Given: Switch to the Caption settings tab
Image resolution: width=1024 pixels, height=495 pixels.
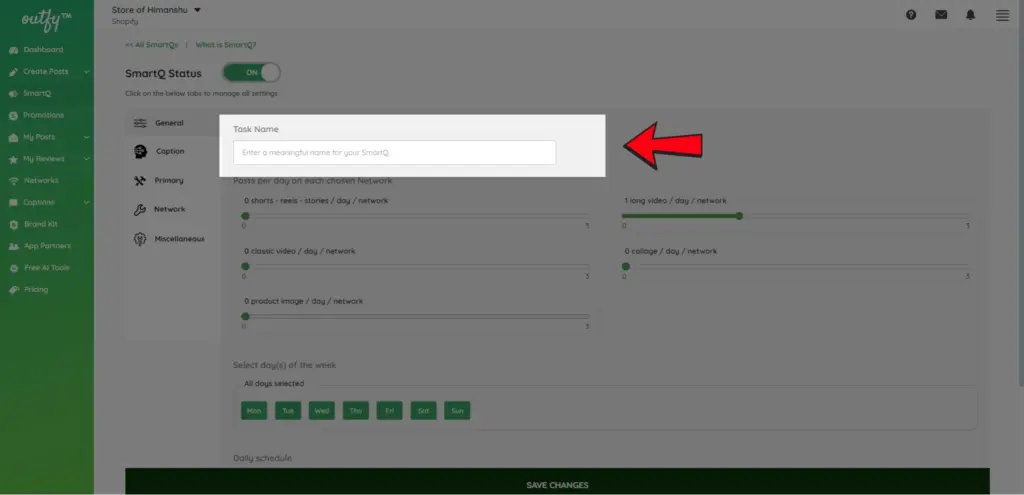Looking at the screenshot, I should pyautogui.click(x=169, y=151).
